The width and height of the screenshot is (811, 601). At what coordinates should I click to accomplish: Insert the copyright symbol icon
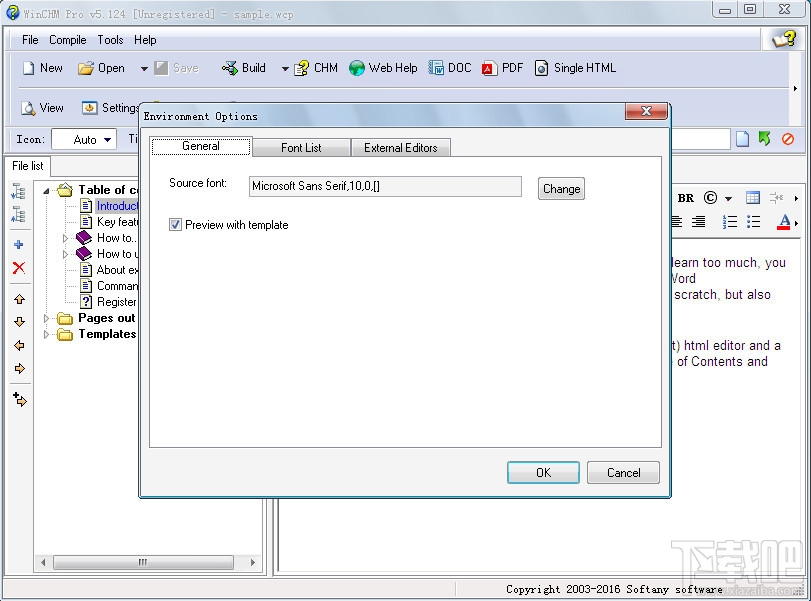pyautogui.click(x=711, y=198)
